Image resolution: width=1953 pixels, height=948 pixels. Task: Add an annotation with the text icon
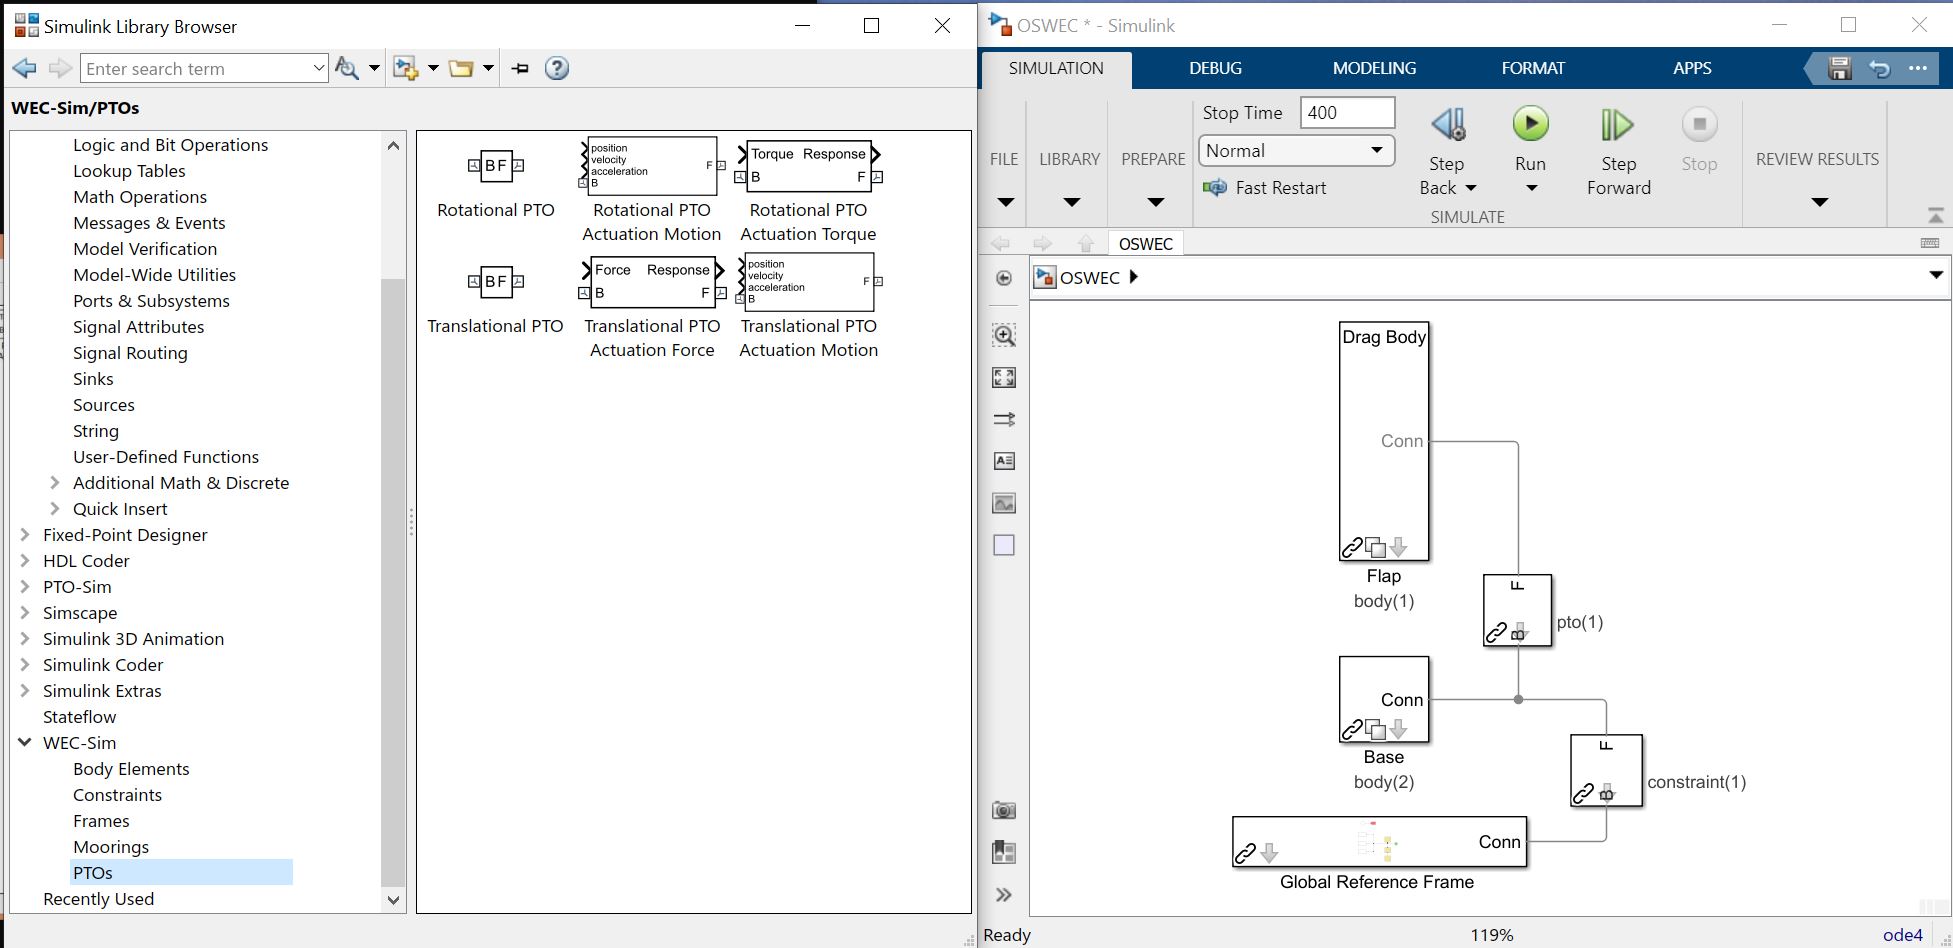pyautogui.click(x=1004, y=461)
